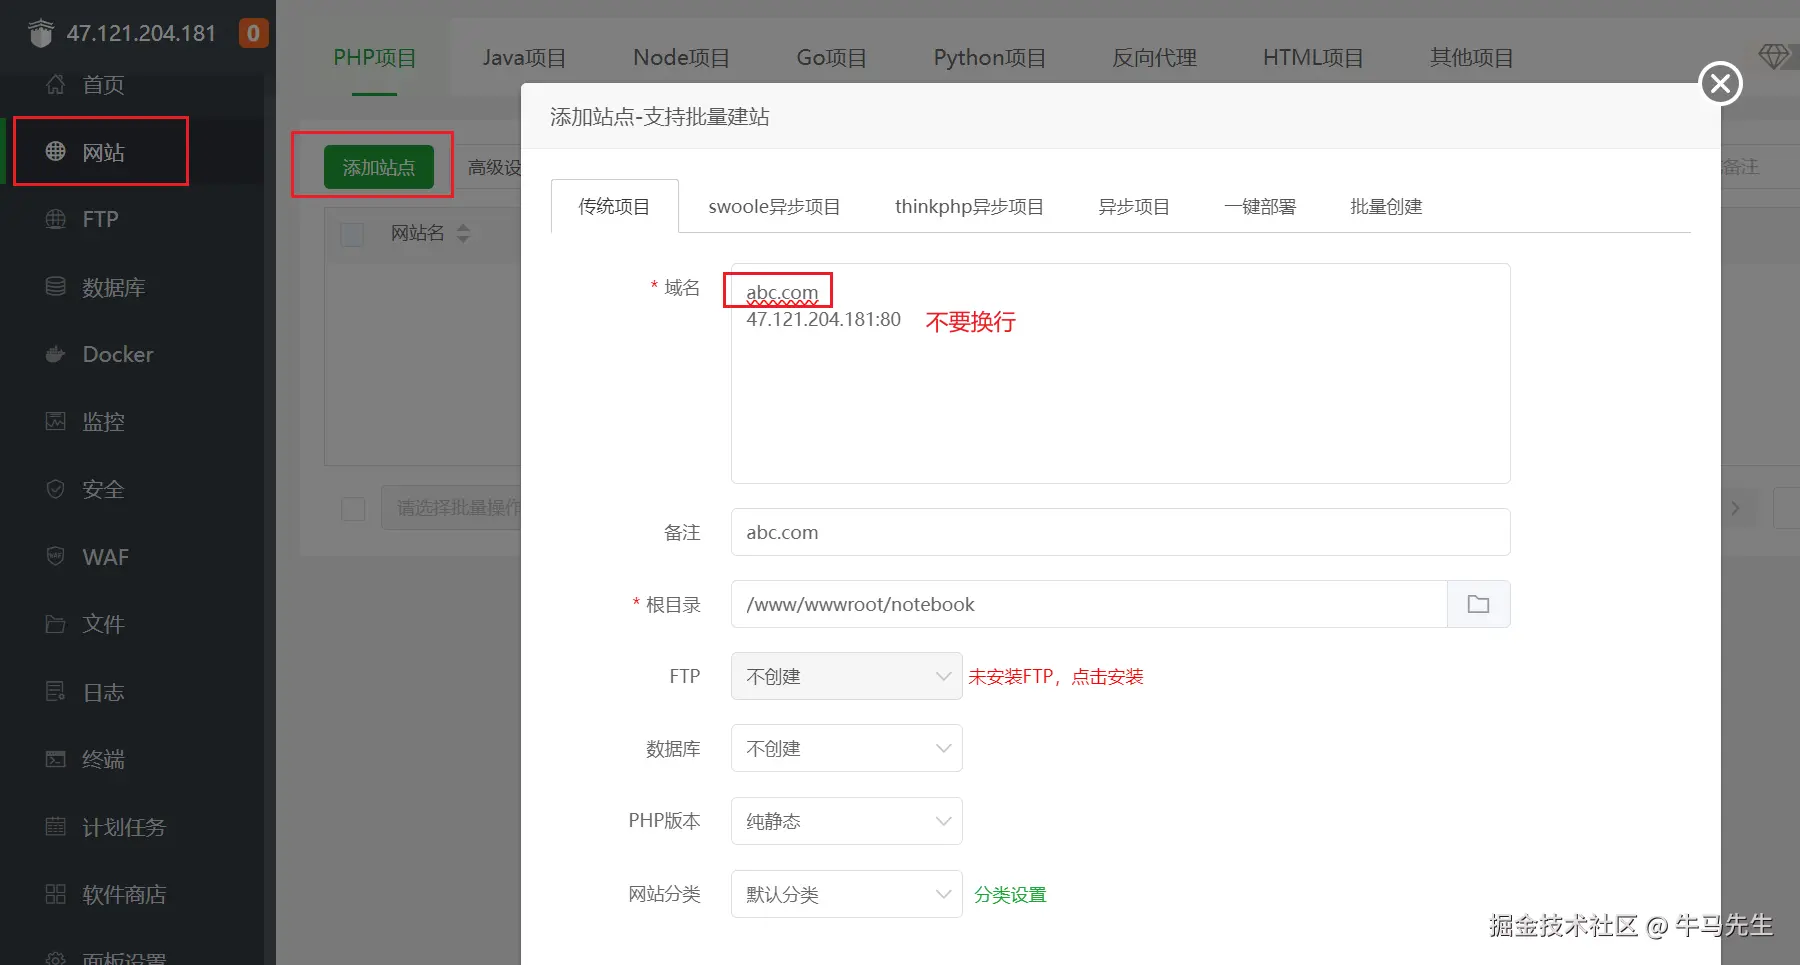1800x965 pixels.
Task: Click the 备注 input field
Action: tap(1120, 532)
